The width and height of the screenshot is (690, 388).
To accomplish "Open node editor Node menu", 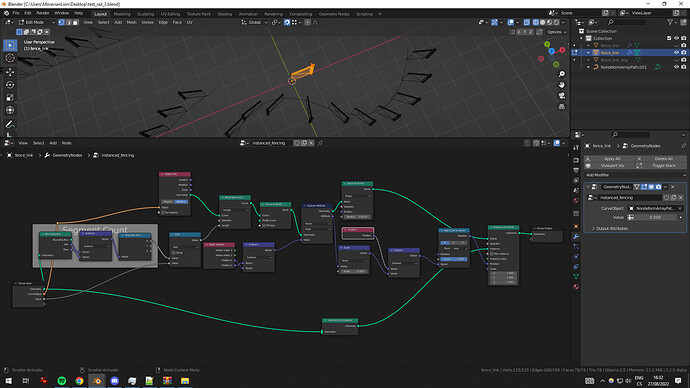I will point(66,143).
